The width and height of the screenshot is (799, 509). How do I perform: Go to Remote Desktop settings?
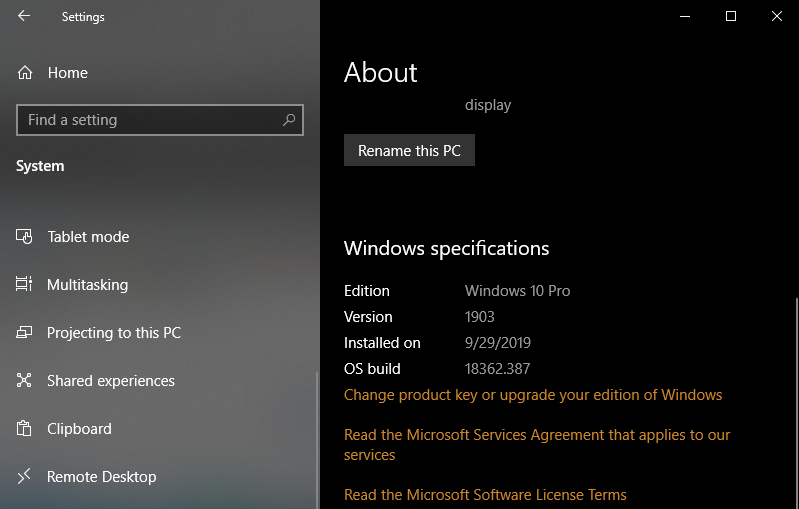pos(101,477)
